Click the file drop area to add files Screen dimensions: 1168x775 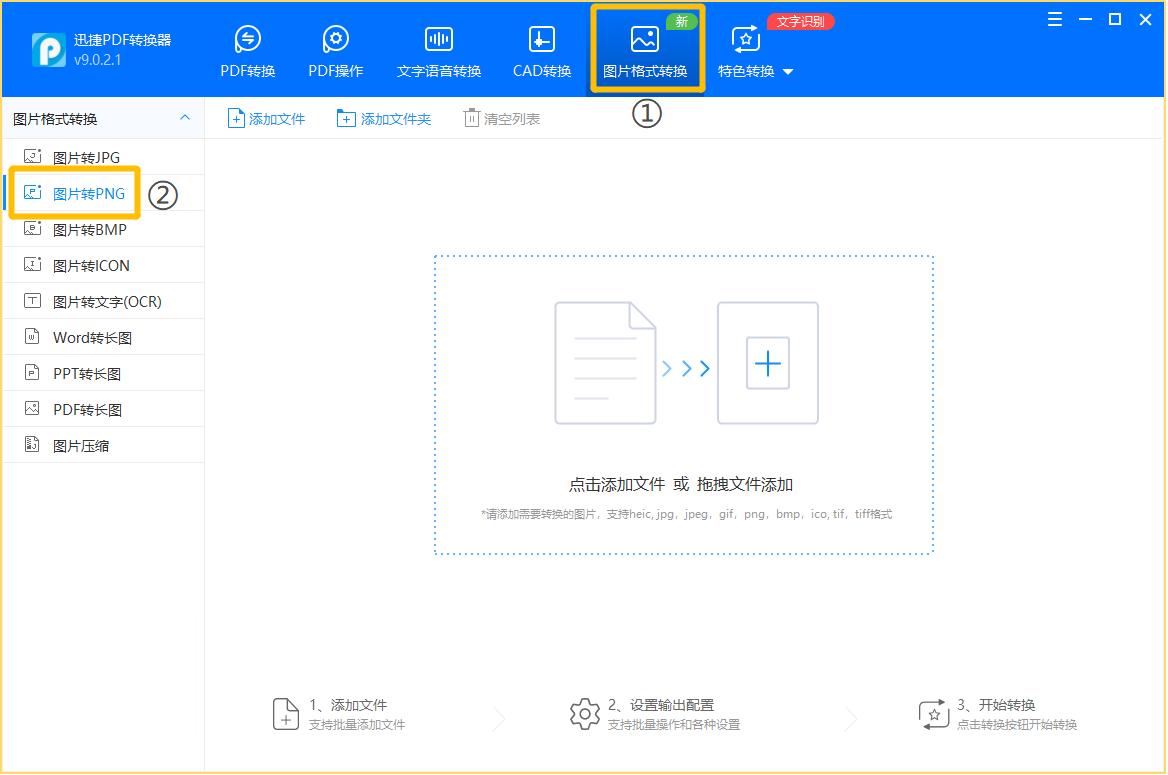683,403
